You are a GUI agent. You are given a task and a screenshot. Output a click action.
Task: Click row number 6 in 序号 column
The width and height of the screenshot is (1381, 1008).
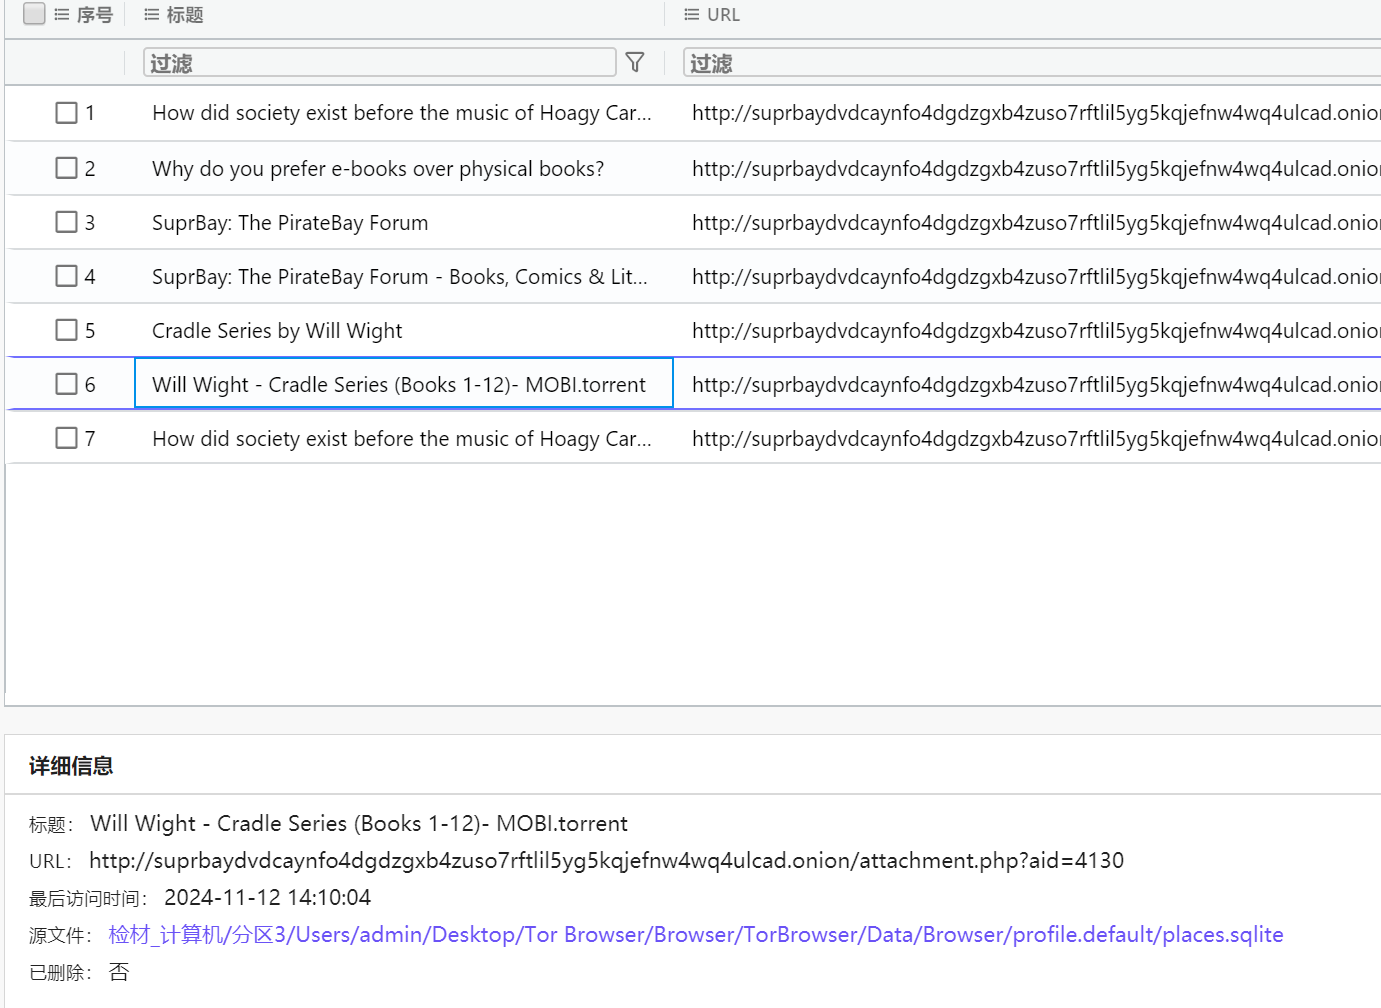90,384
